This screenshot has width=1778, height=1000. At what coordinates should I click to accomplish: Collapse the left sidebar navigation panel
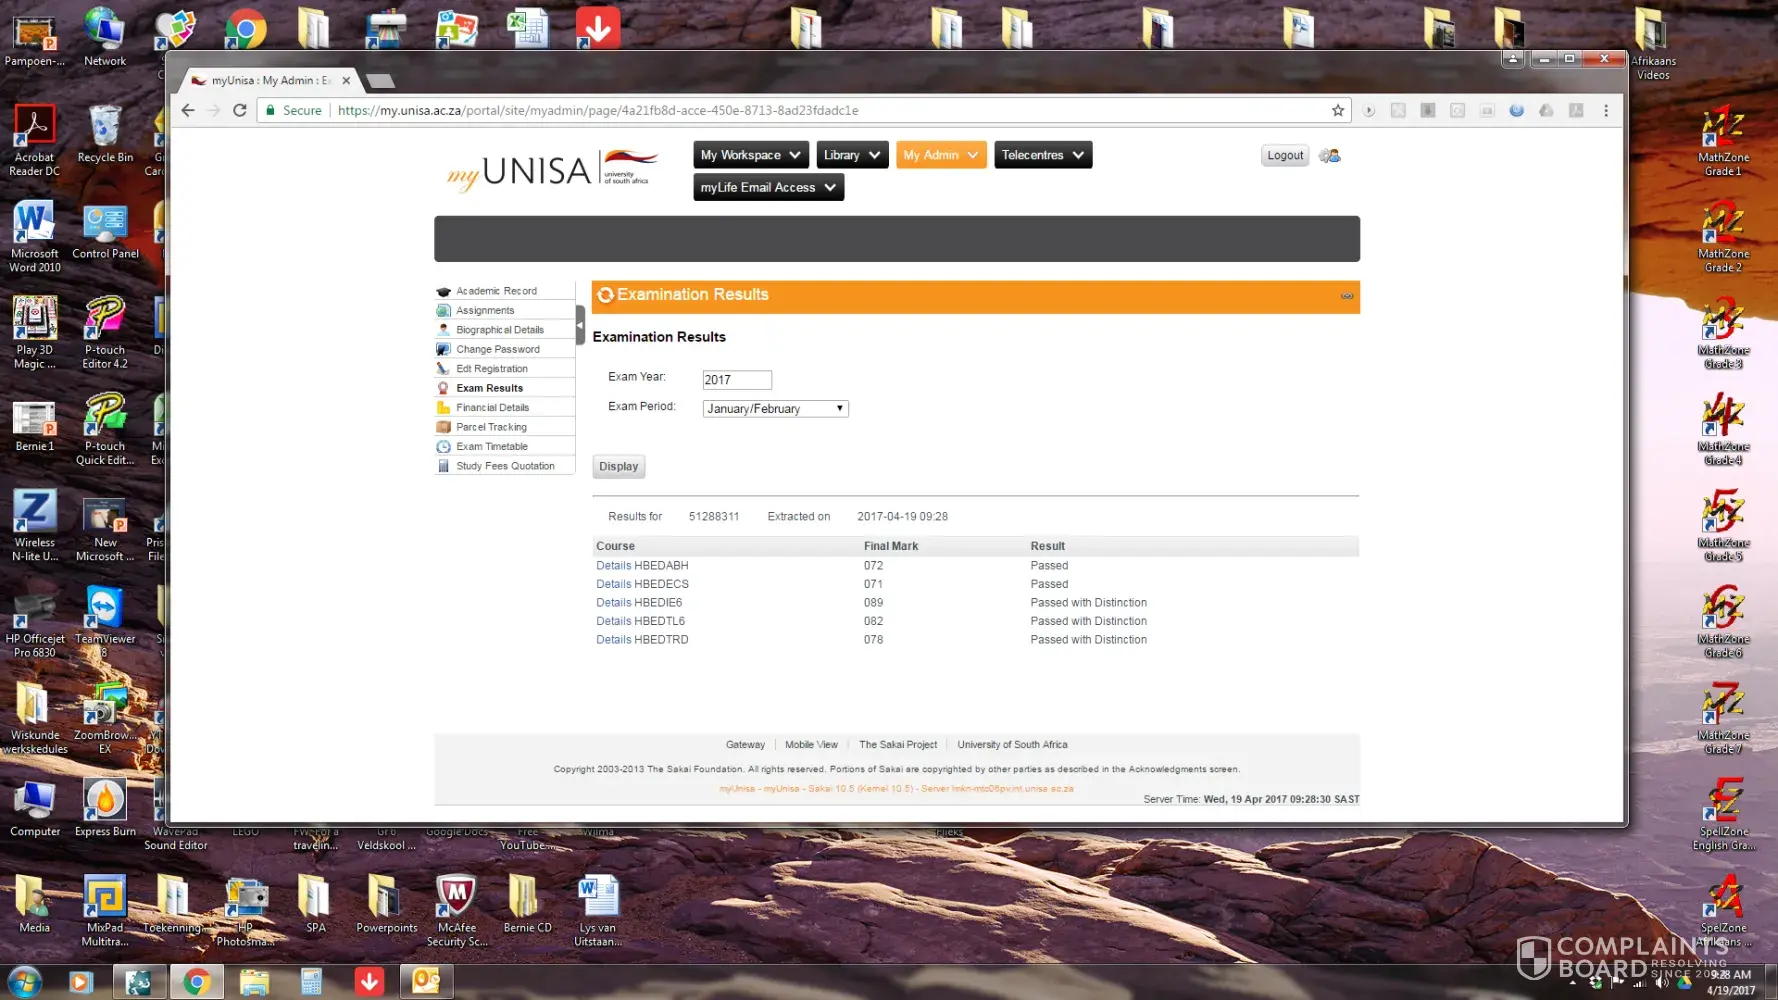tap(580, 325)
